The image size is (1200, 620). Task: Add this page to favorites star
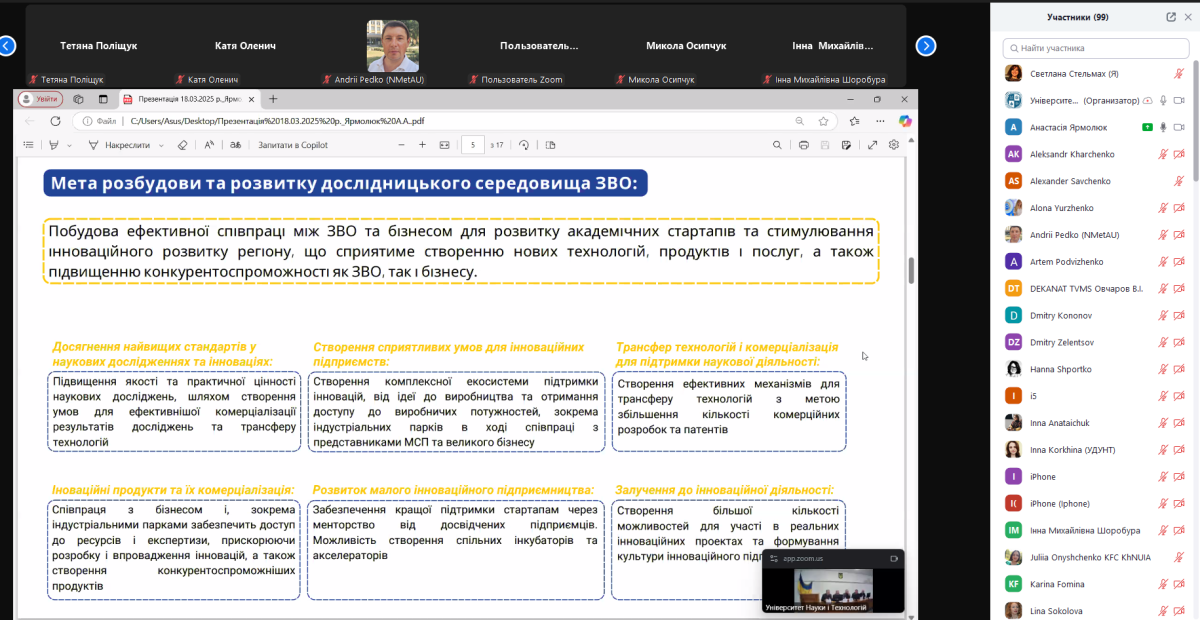pyautogui.click(x=823, y=121)
